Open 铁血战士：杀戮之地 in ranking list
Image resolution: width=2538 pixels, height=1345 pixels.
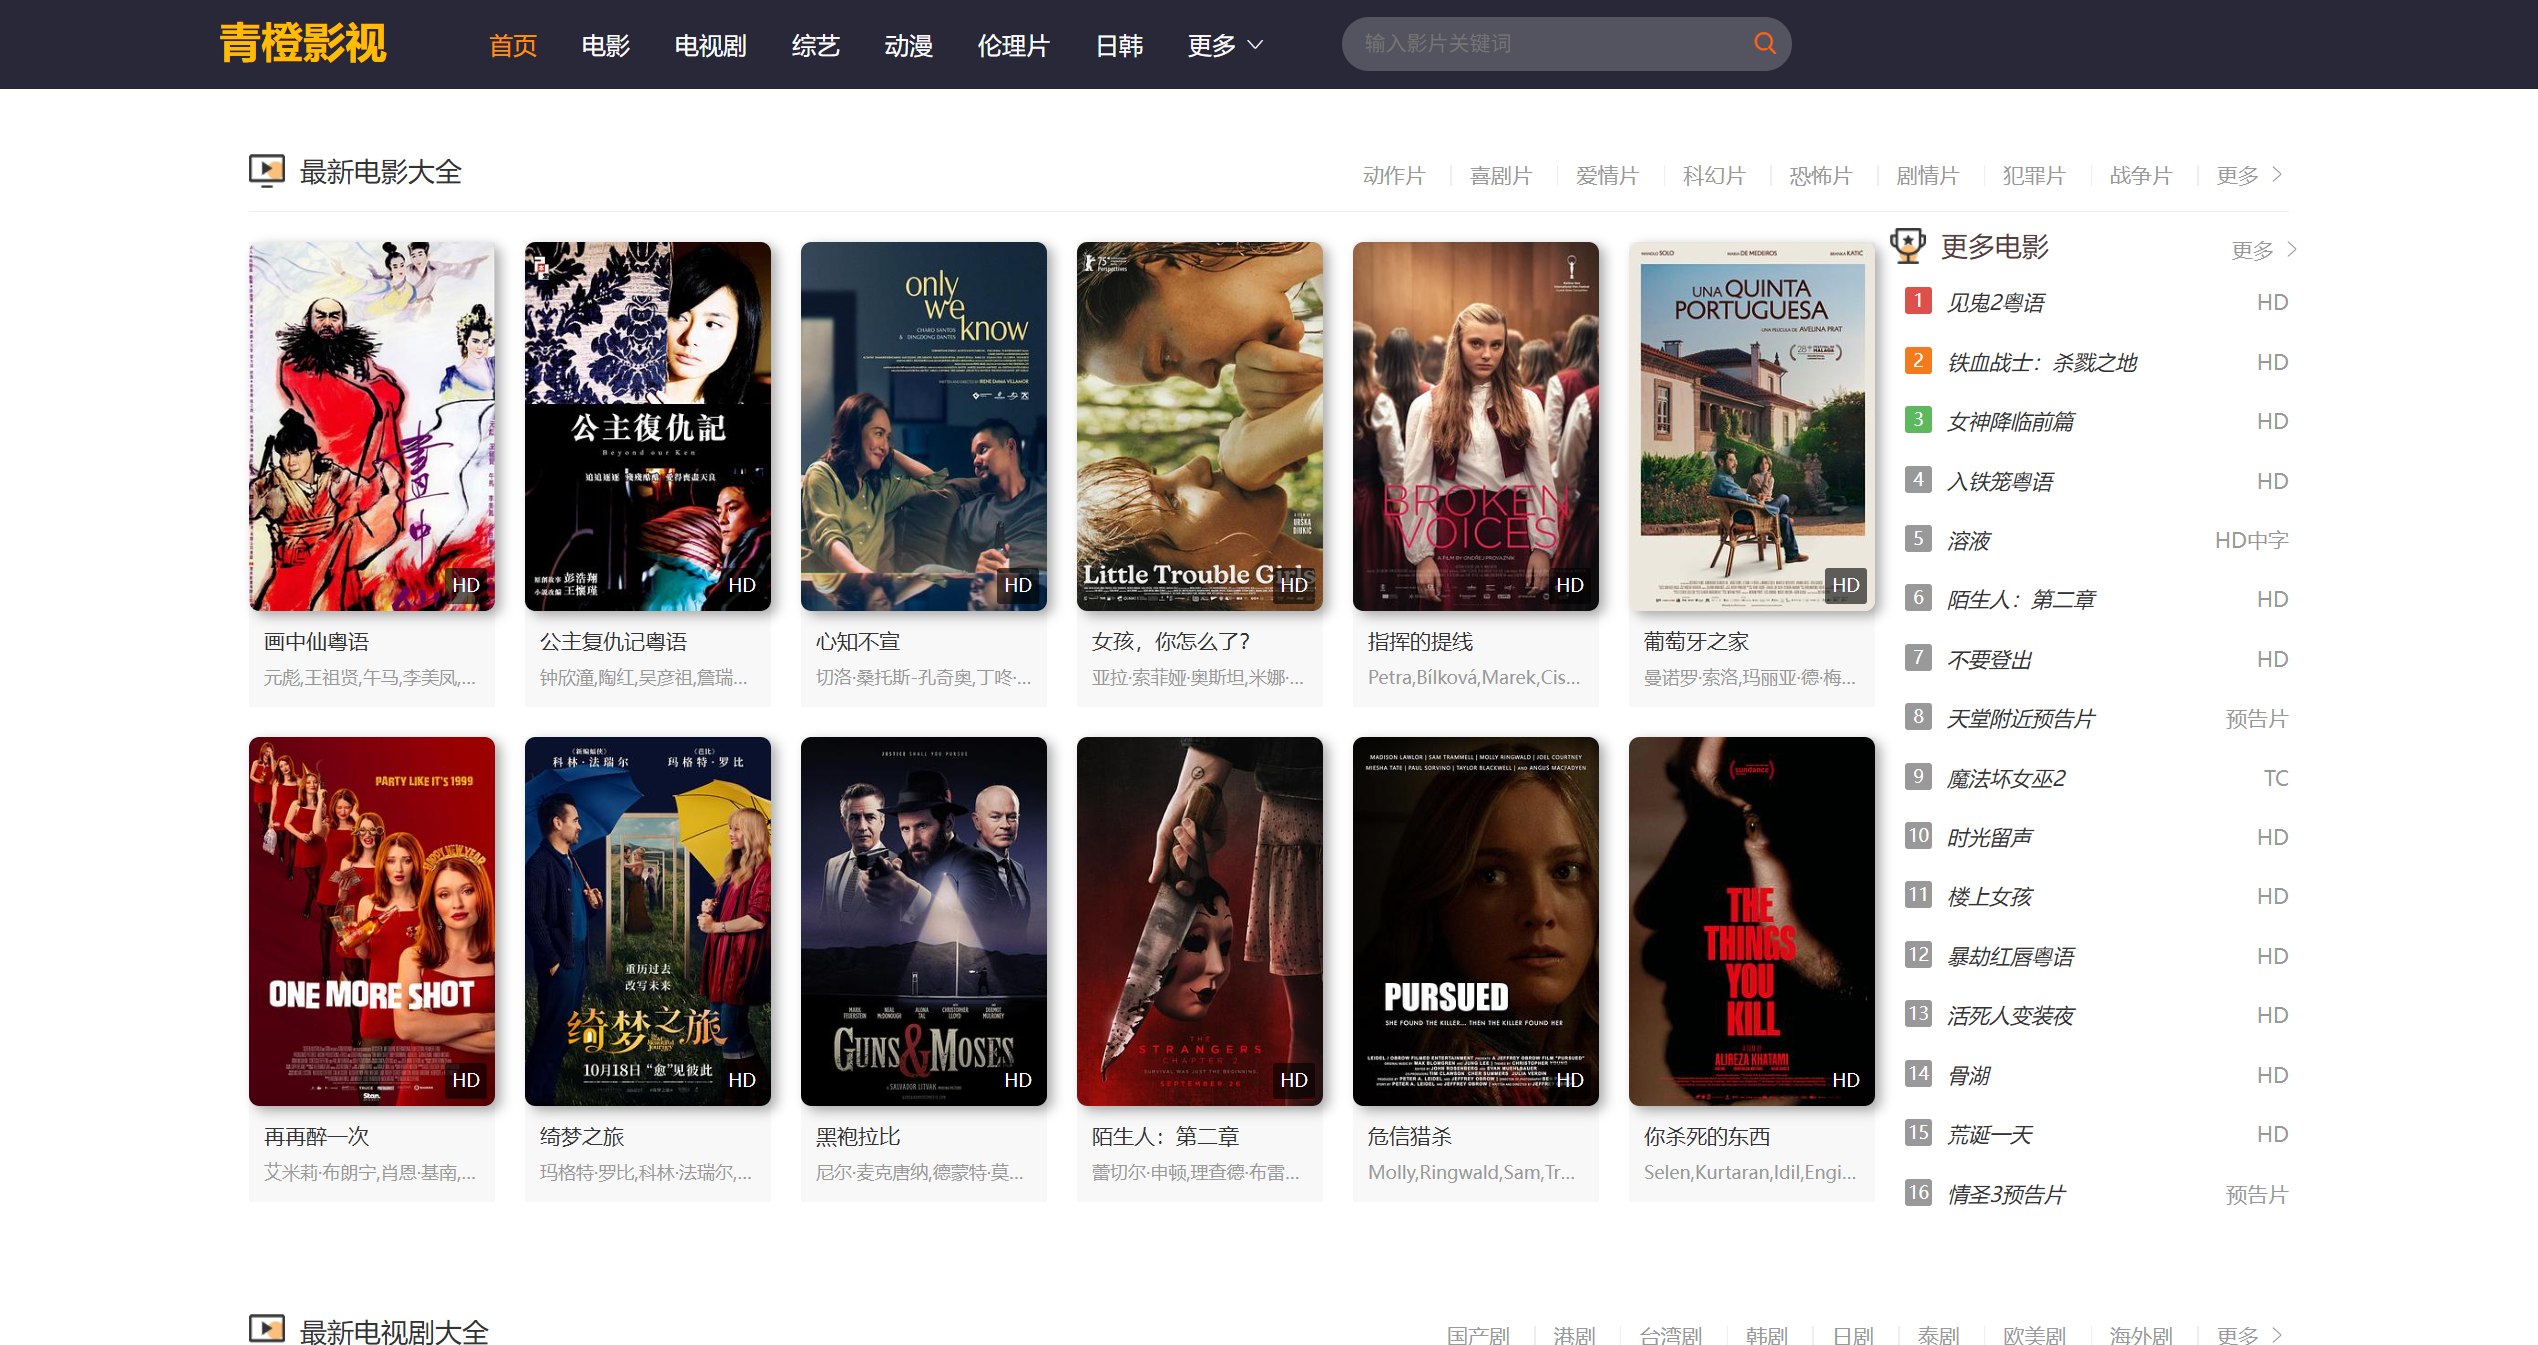[x=2041, y=362]
